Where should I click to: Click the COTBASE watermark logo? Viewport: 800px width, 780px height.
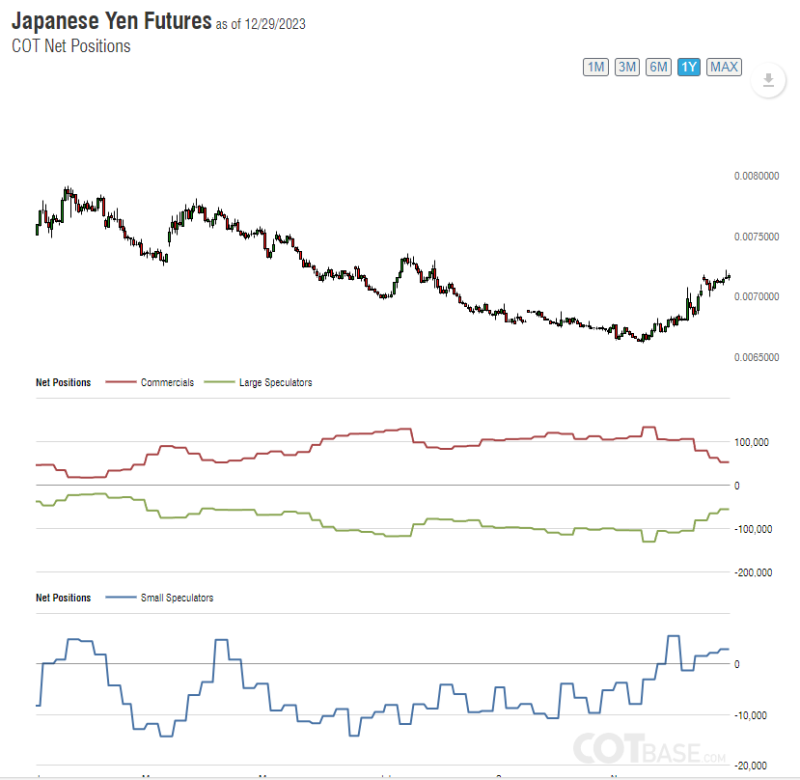tap(649, 747)
